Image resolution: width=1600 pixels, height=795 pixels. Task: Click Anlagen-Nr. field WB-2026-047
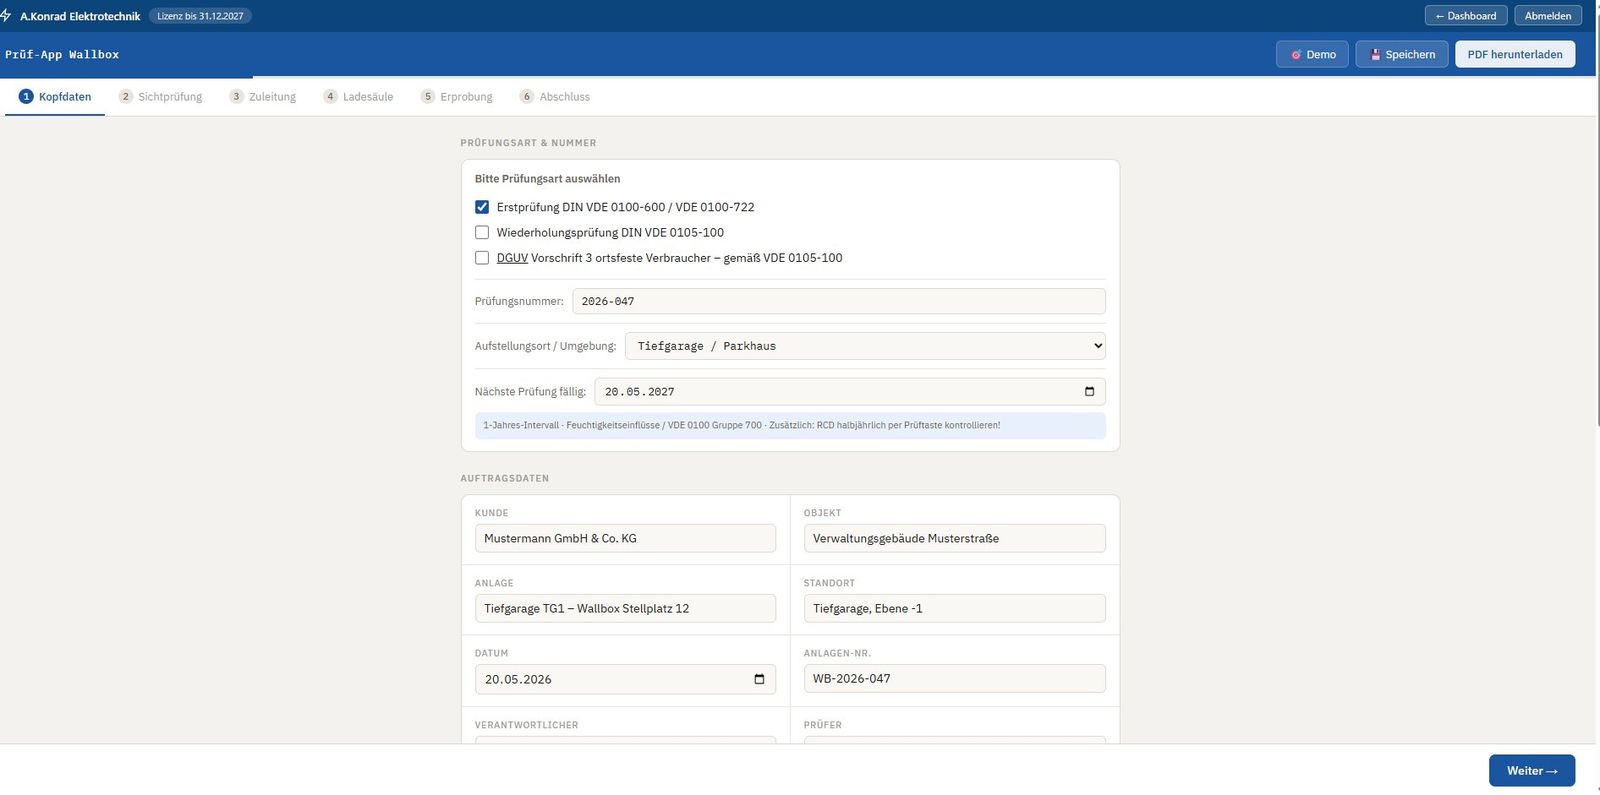[954, 678]
